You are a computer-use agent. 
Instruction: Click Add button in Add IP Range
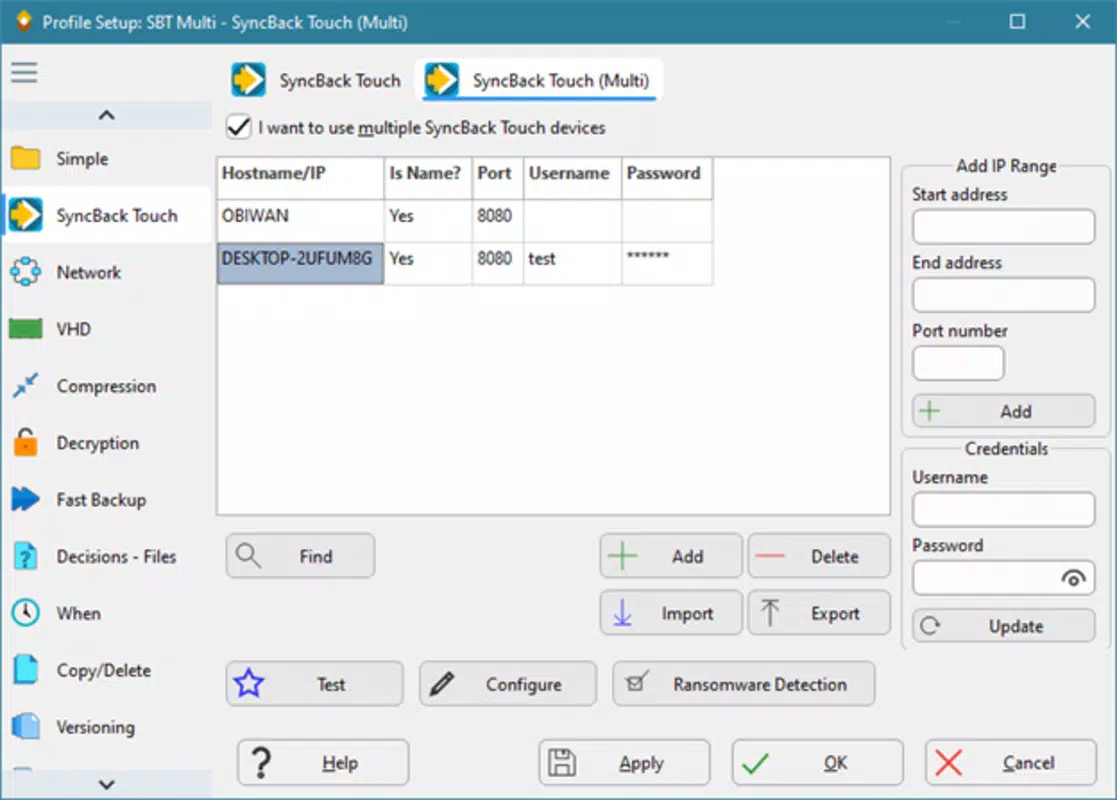coord(1003,411)
